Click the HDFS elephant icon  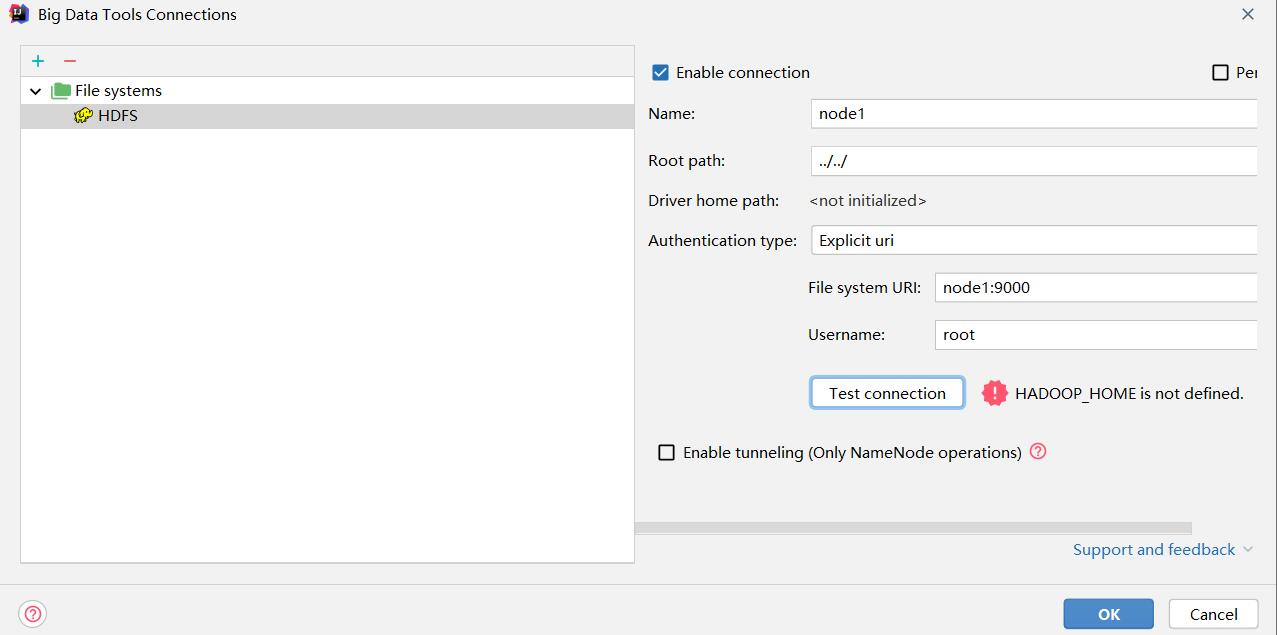tap(84, 116)
